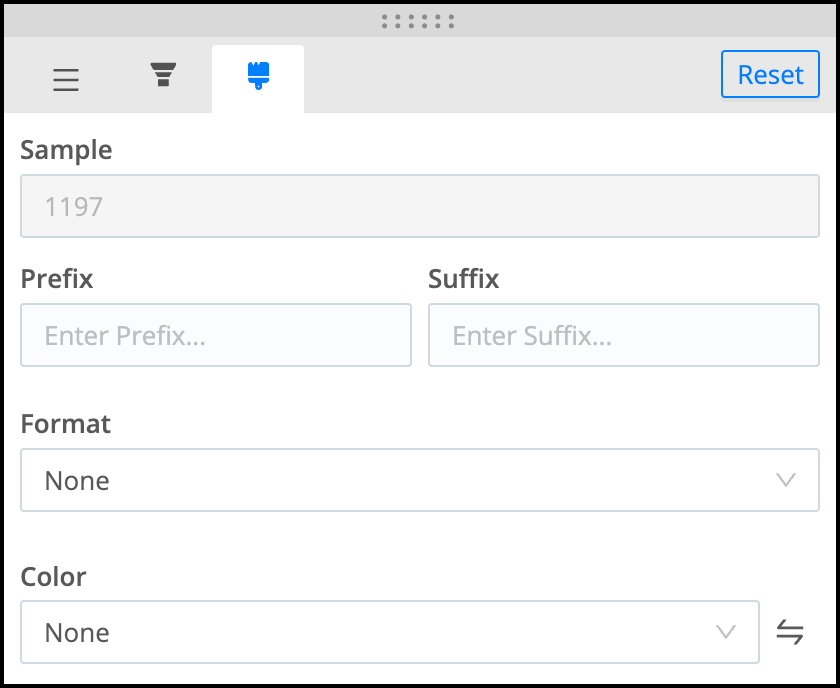Click the drag handle dots at top
Screen dimensions: 840x688
pos(418,19)
